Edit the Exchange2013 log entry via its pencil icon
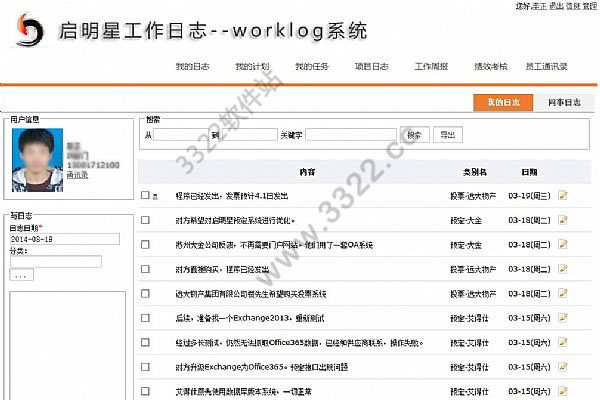 pyautogui.click(x=562, y=318)
